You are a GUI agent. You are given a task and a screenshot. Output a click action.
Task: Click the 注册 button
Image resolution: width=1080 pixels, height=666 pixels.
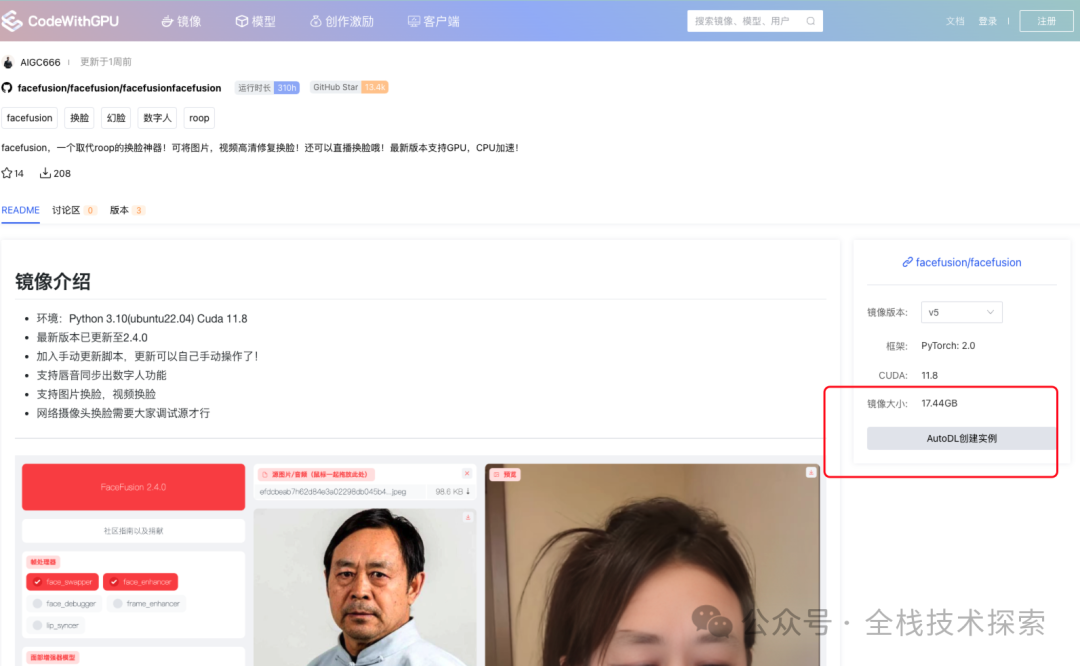1046,21
